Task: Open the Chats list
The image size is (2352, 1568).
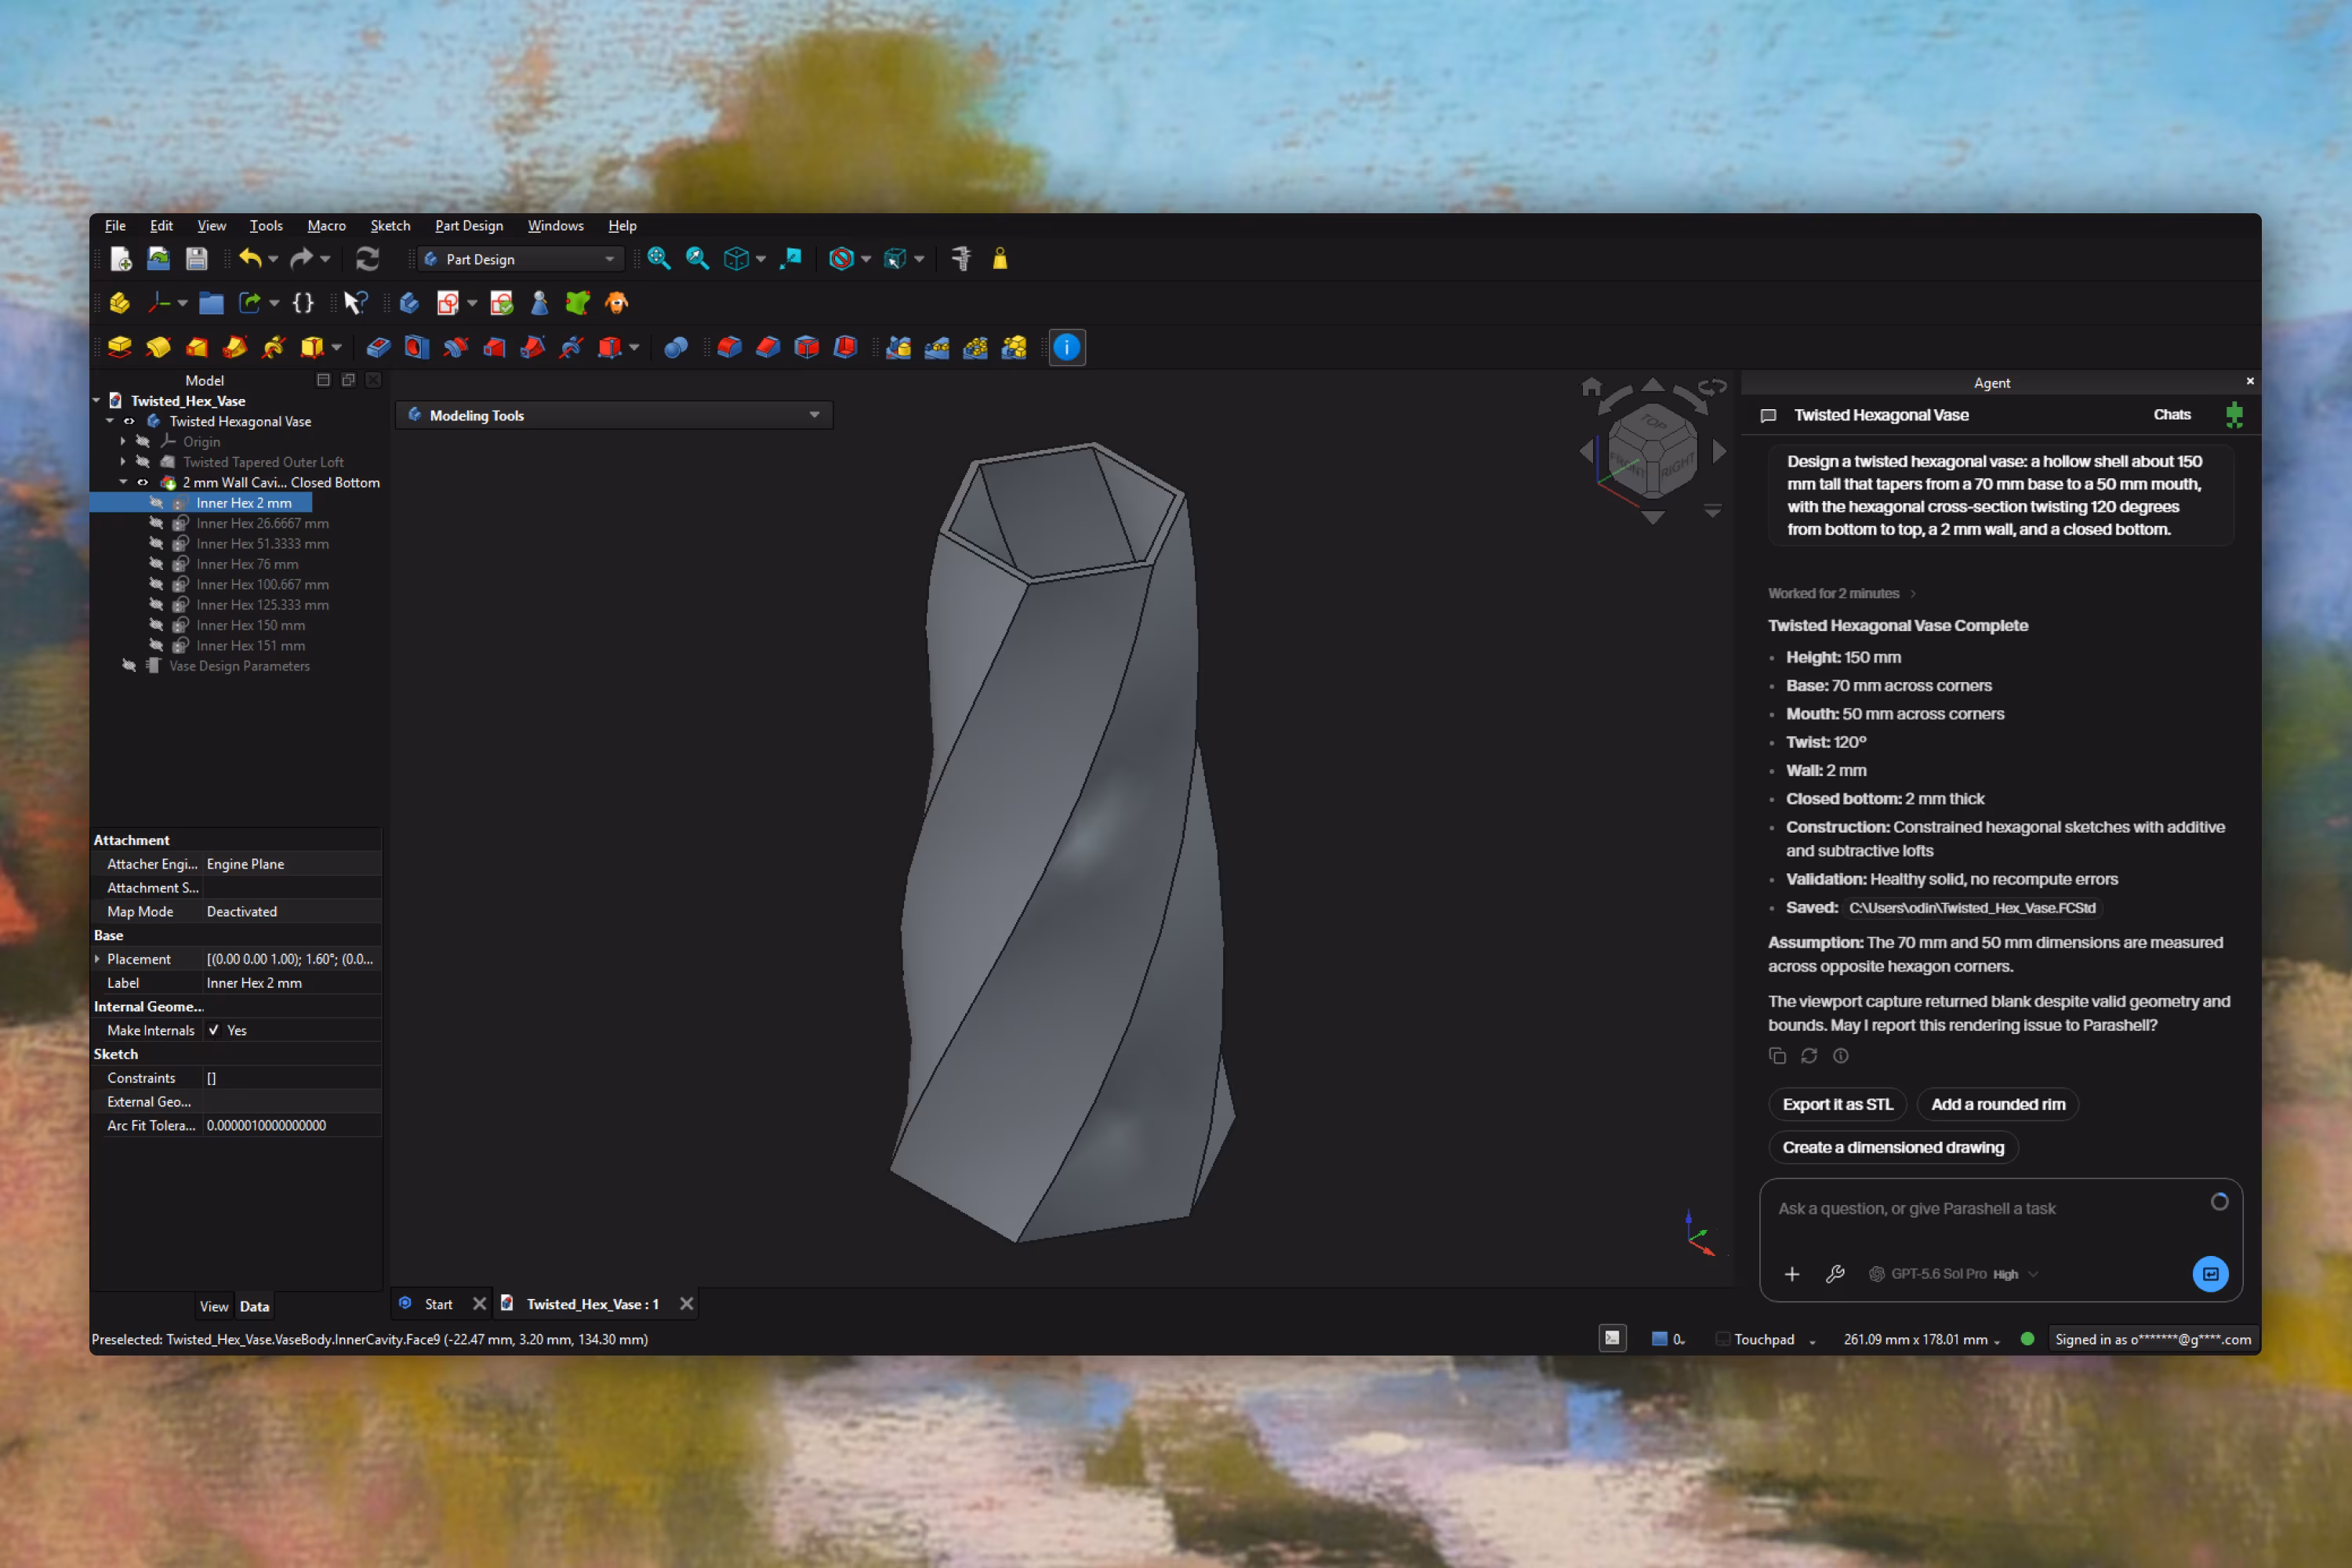Action: 2171,415
